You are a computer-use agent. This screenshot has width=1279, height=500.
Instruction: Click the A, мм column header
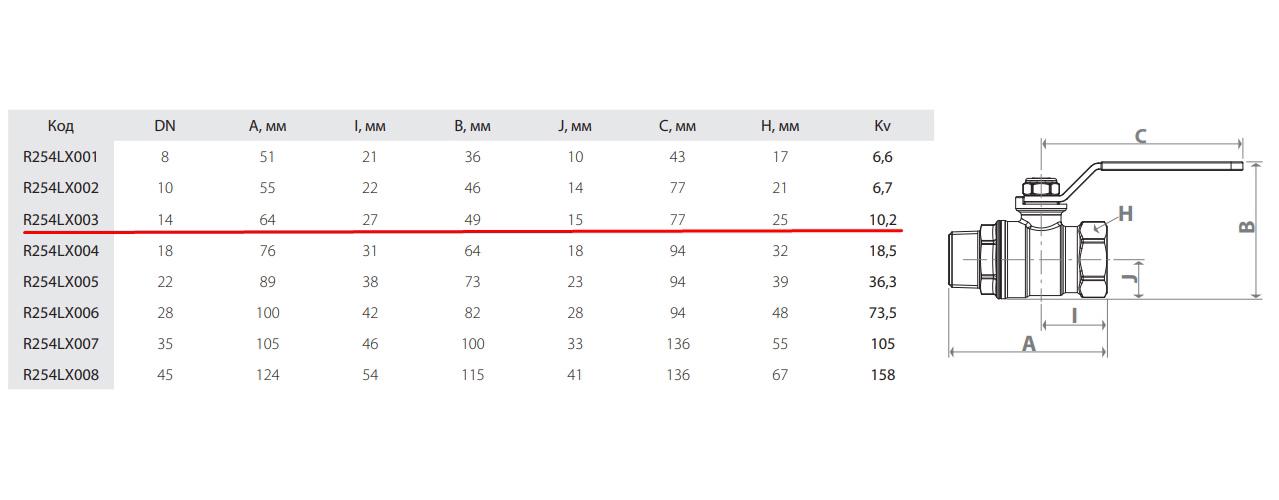[x=268, y=126]
